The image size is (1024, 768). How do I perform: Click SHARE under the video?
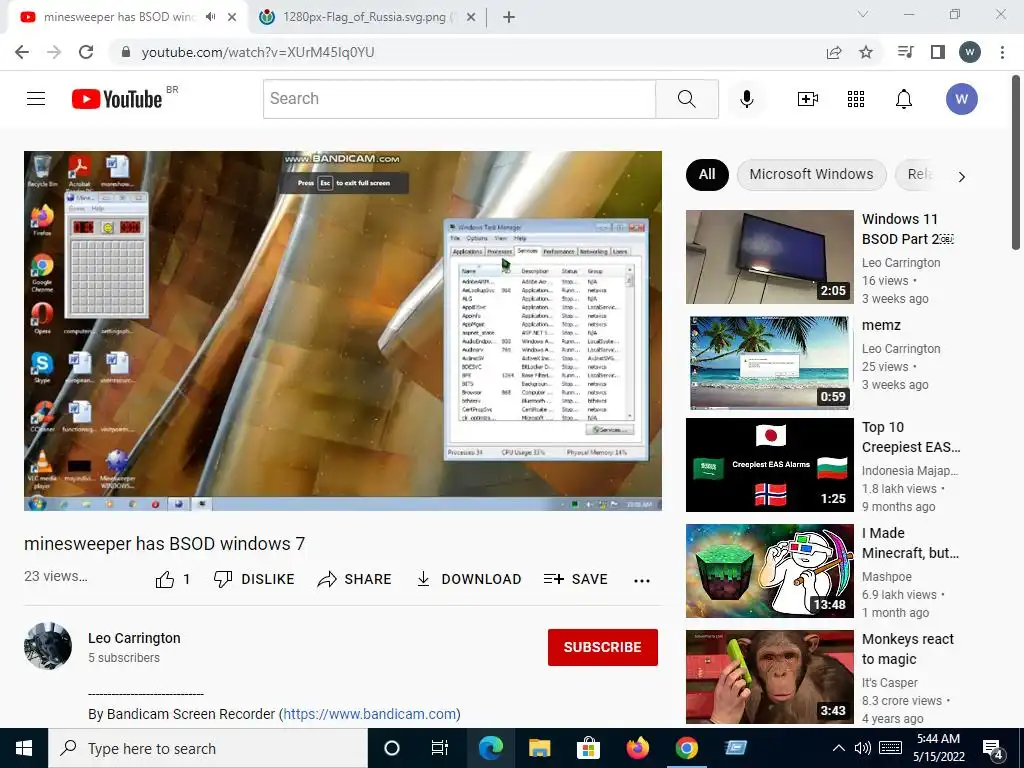click(354, 579)
